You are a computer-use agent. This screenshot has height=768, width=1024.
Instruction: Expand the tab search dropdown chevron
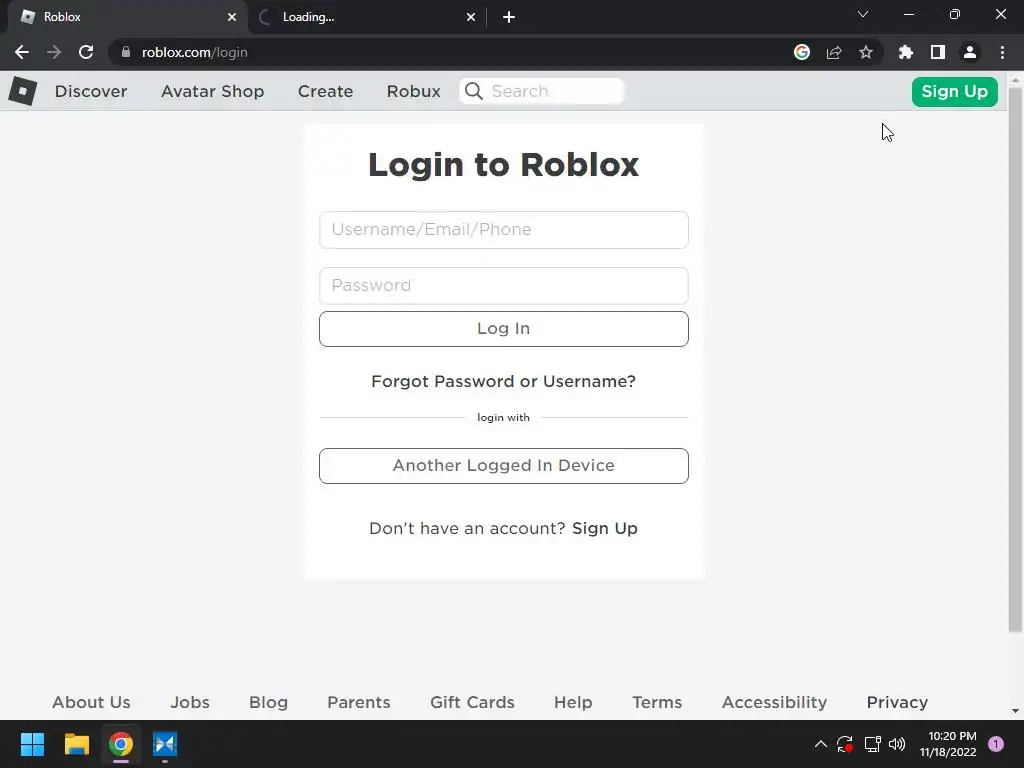pyautogui.click(x=863, y=14)
